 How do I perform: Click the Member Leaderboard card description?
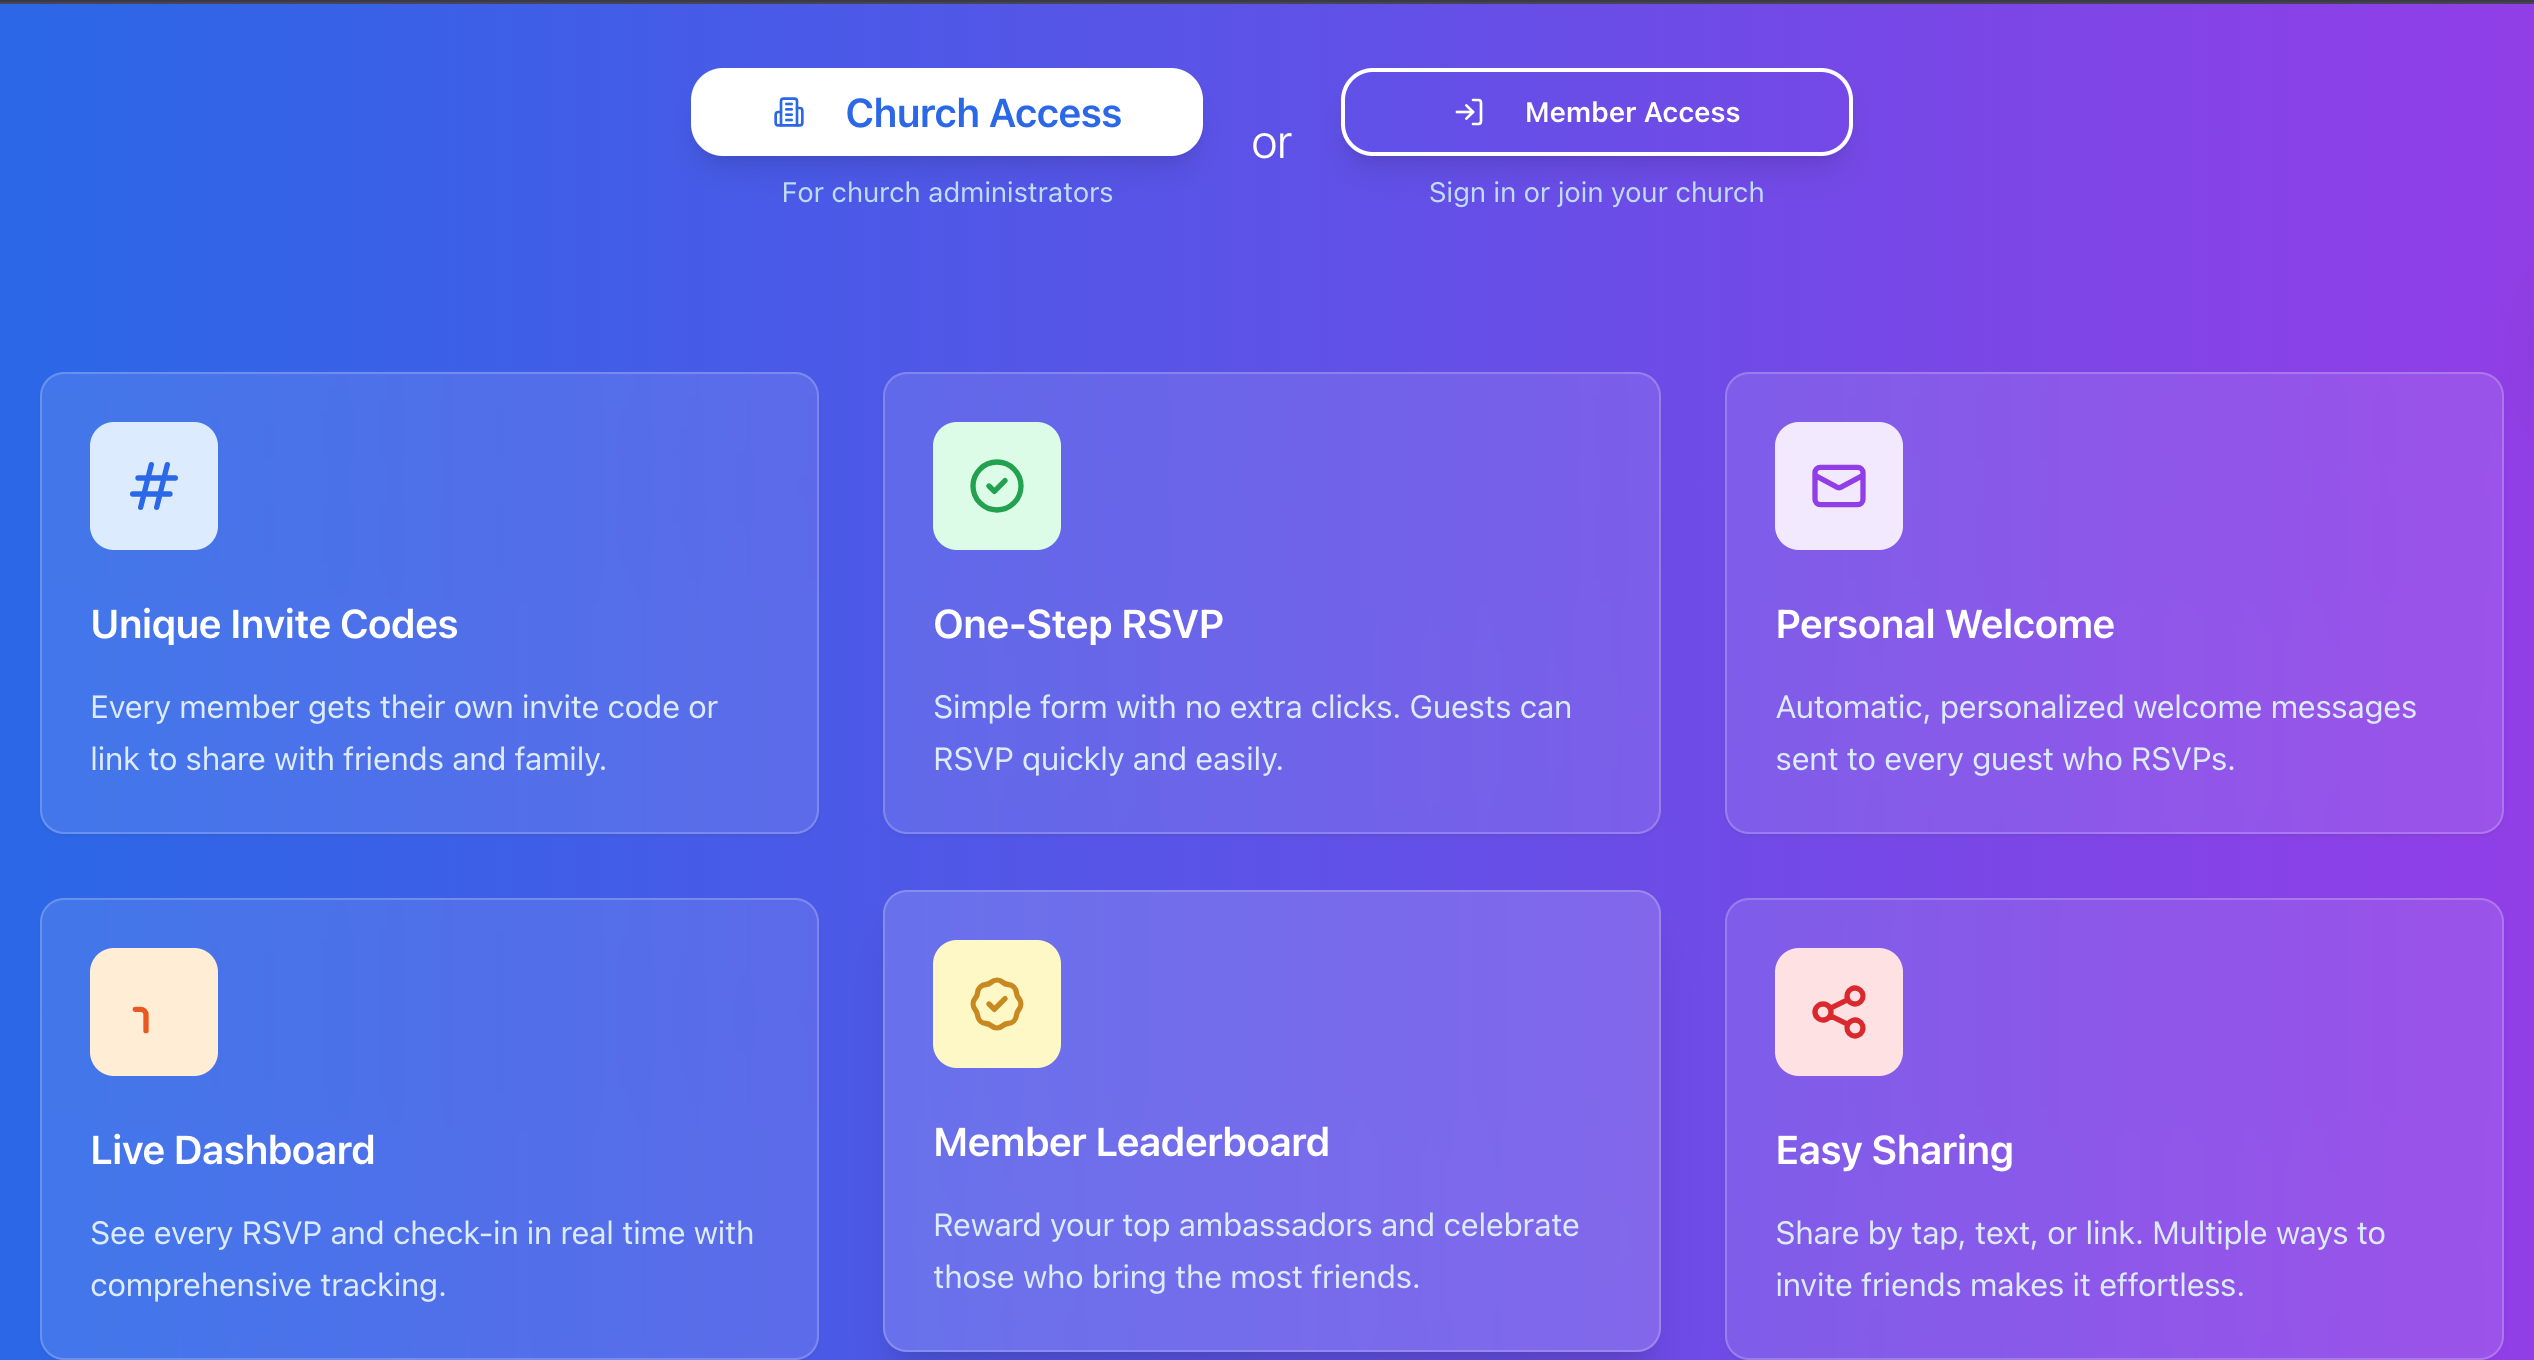click(x=1255, y=1251)
